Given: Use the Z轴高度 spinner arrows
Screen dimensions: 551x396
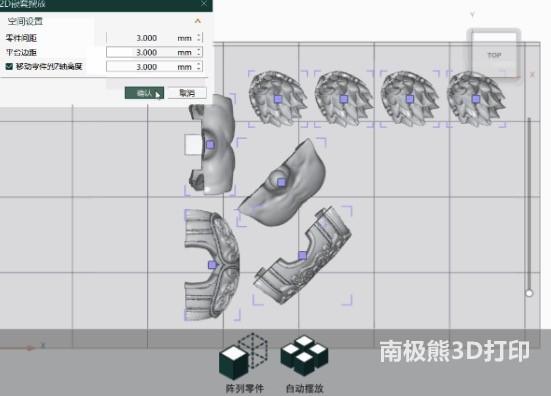Looking at the screenshot, I should [x=199, y=66].
